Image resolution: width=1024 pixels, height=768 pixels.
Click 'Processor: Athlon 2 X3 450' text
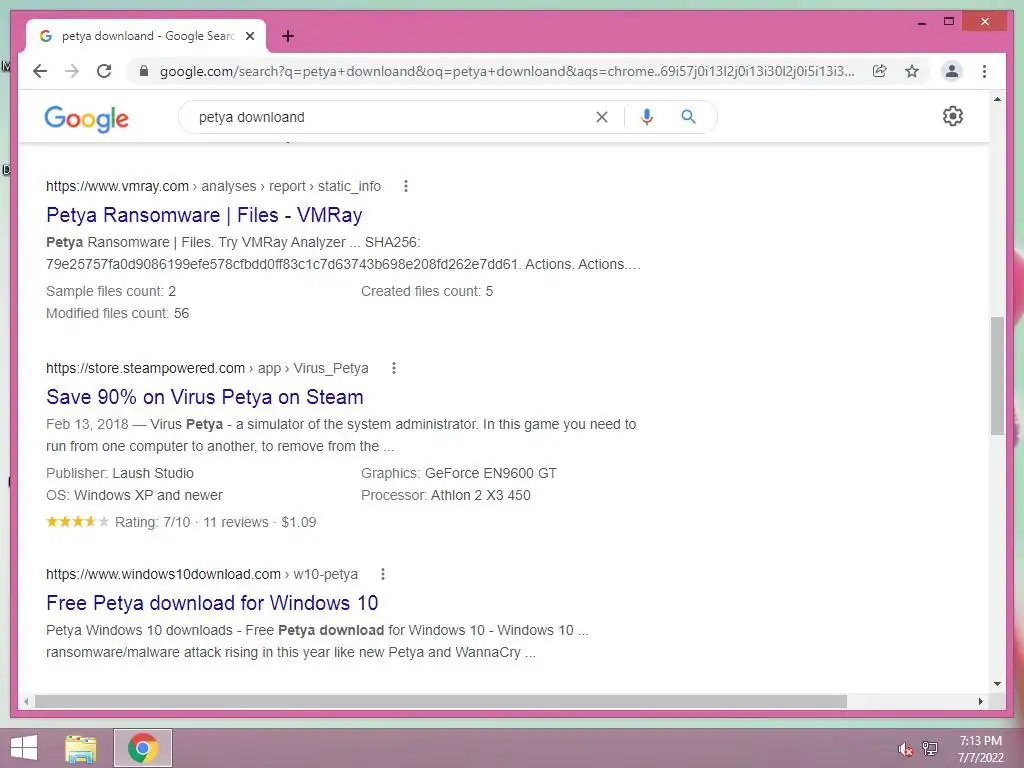point(446,496)
